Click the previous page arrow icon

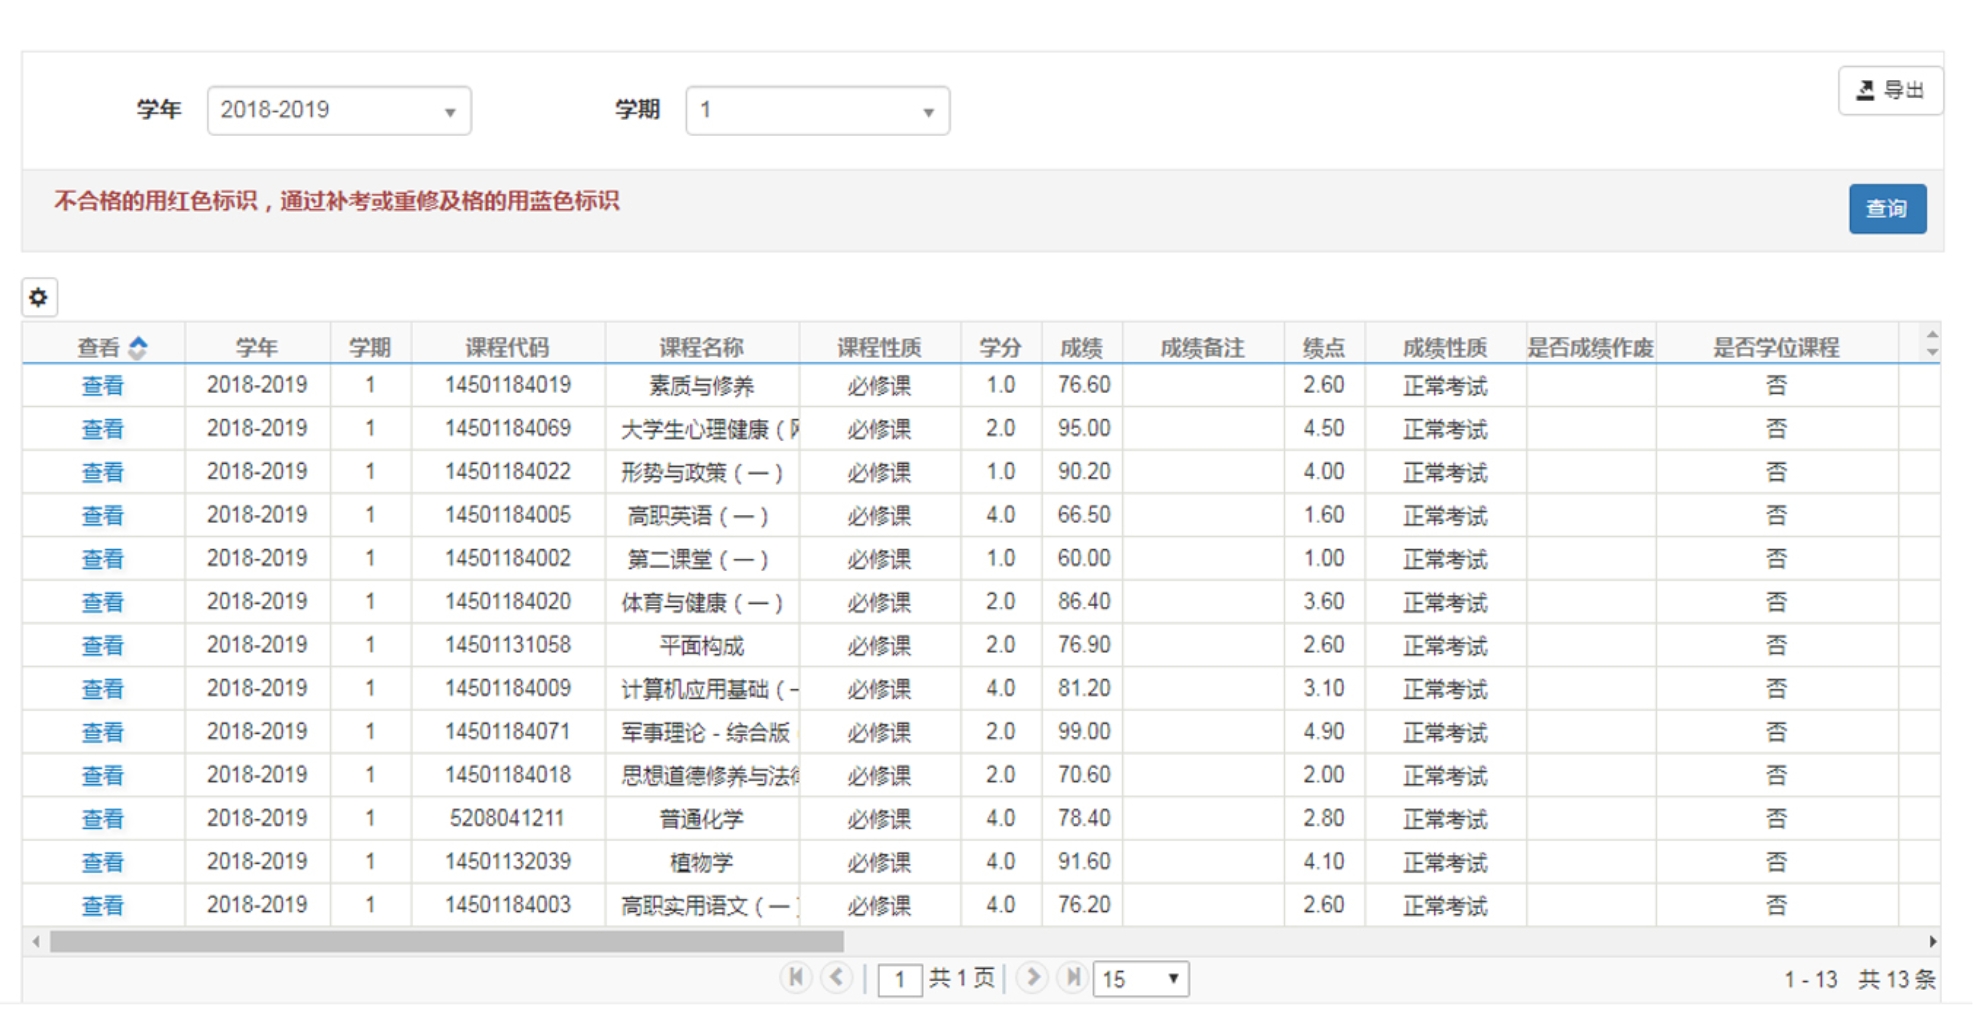click(837, 977)
